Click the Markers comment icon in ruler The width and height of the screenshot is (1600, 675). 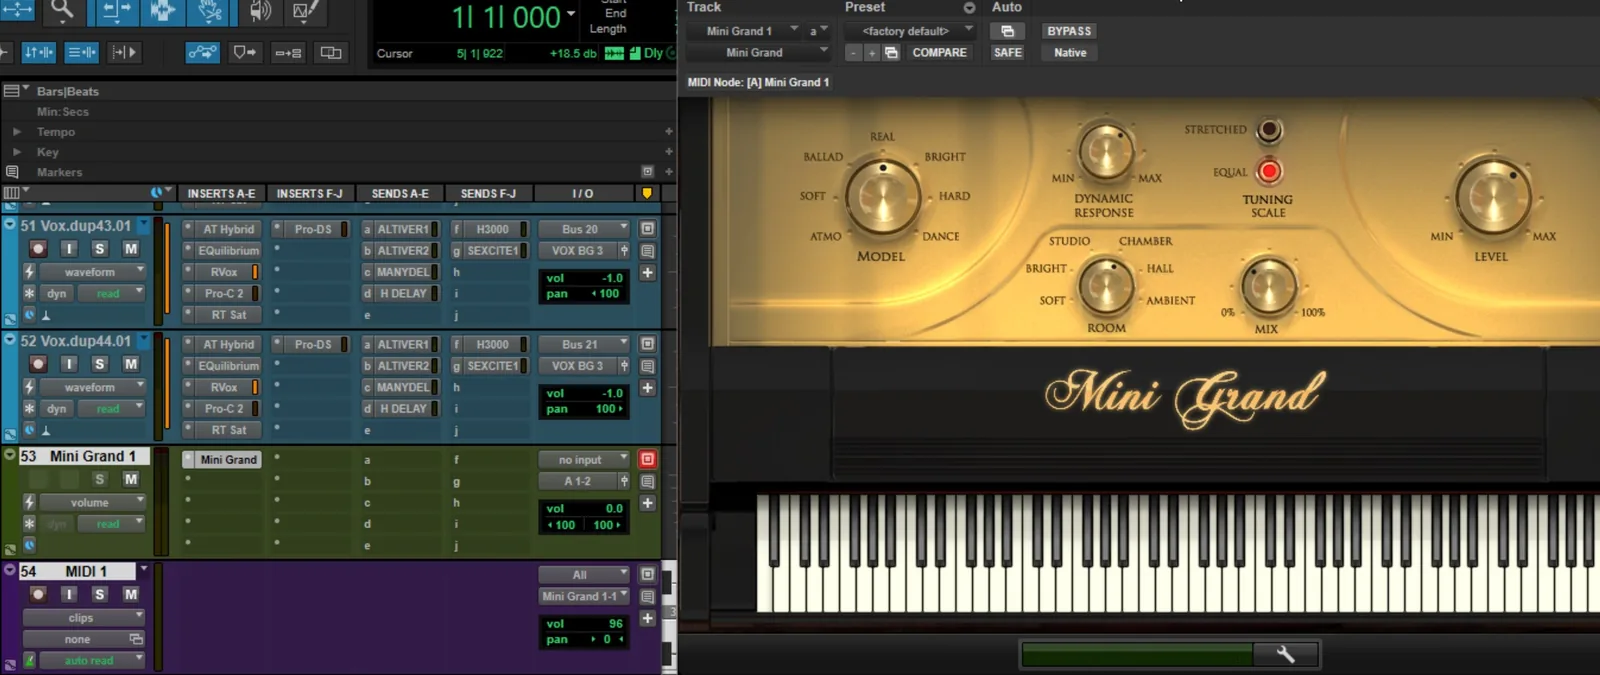point(12,172)
